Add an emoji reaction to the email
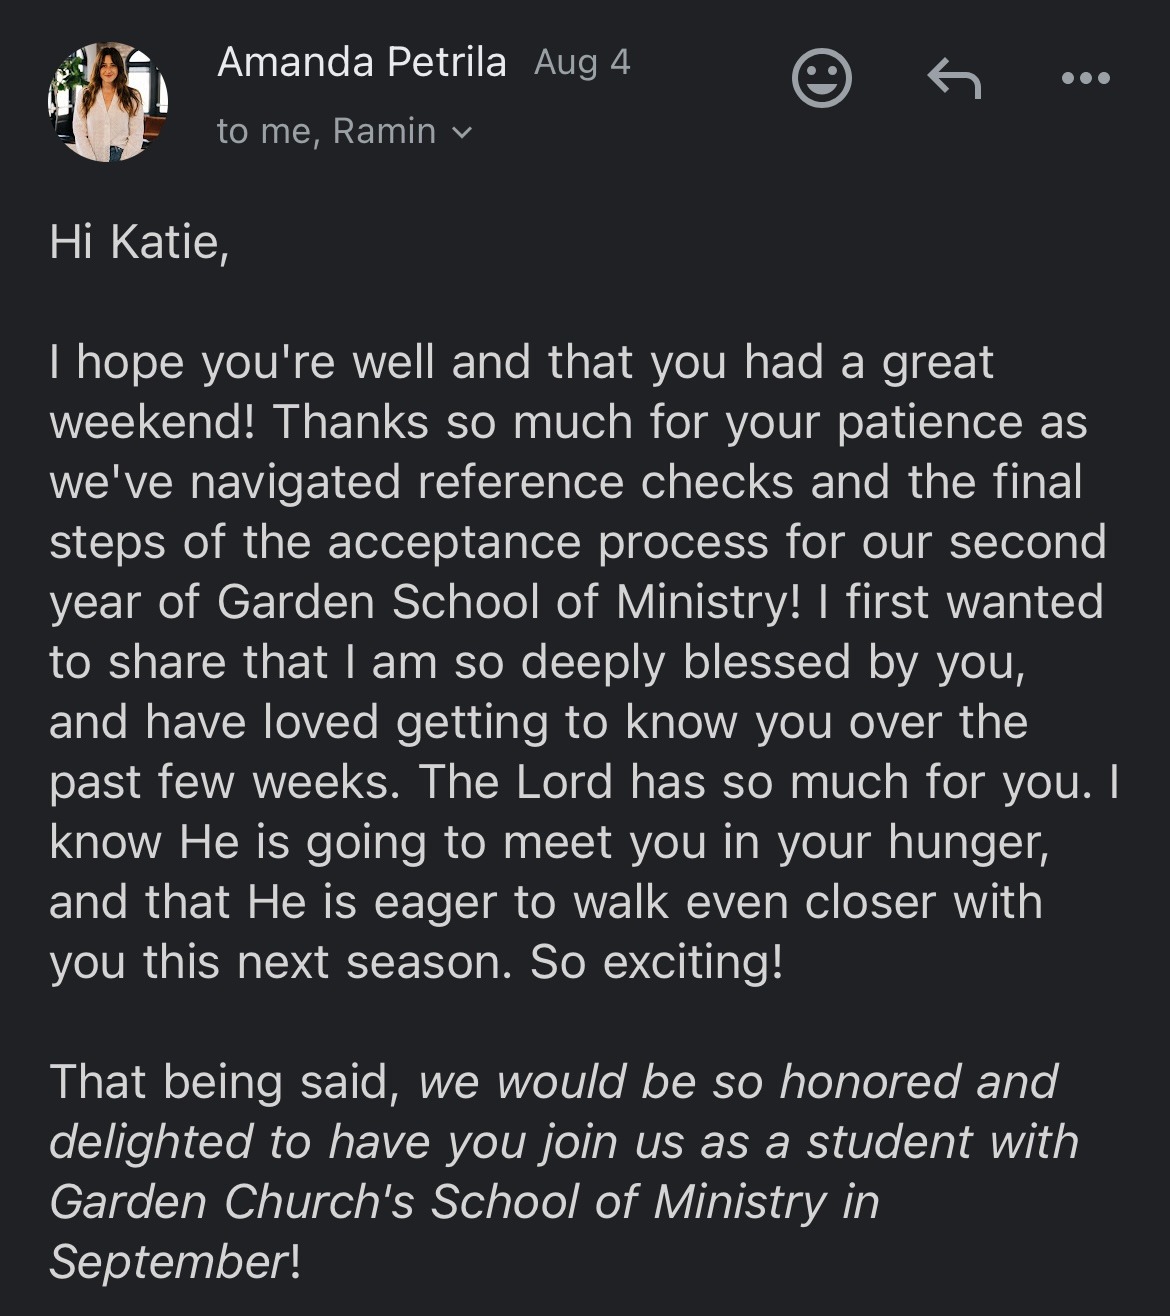This screenshot has width=1170, height=1316. click(821, 79)
